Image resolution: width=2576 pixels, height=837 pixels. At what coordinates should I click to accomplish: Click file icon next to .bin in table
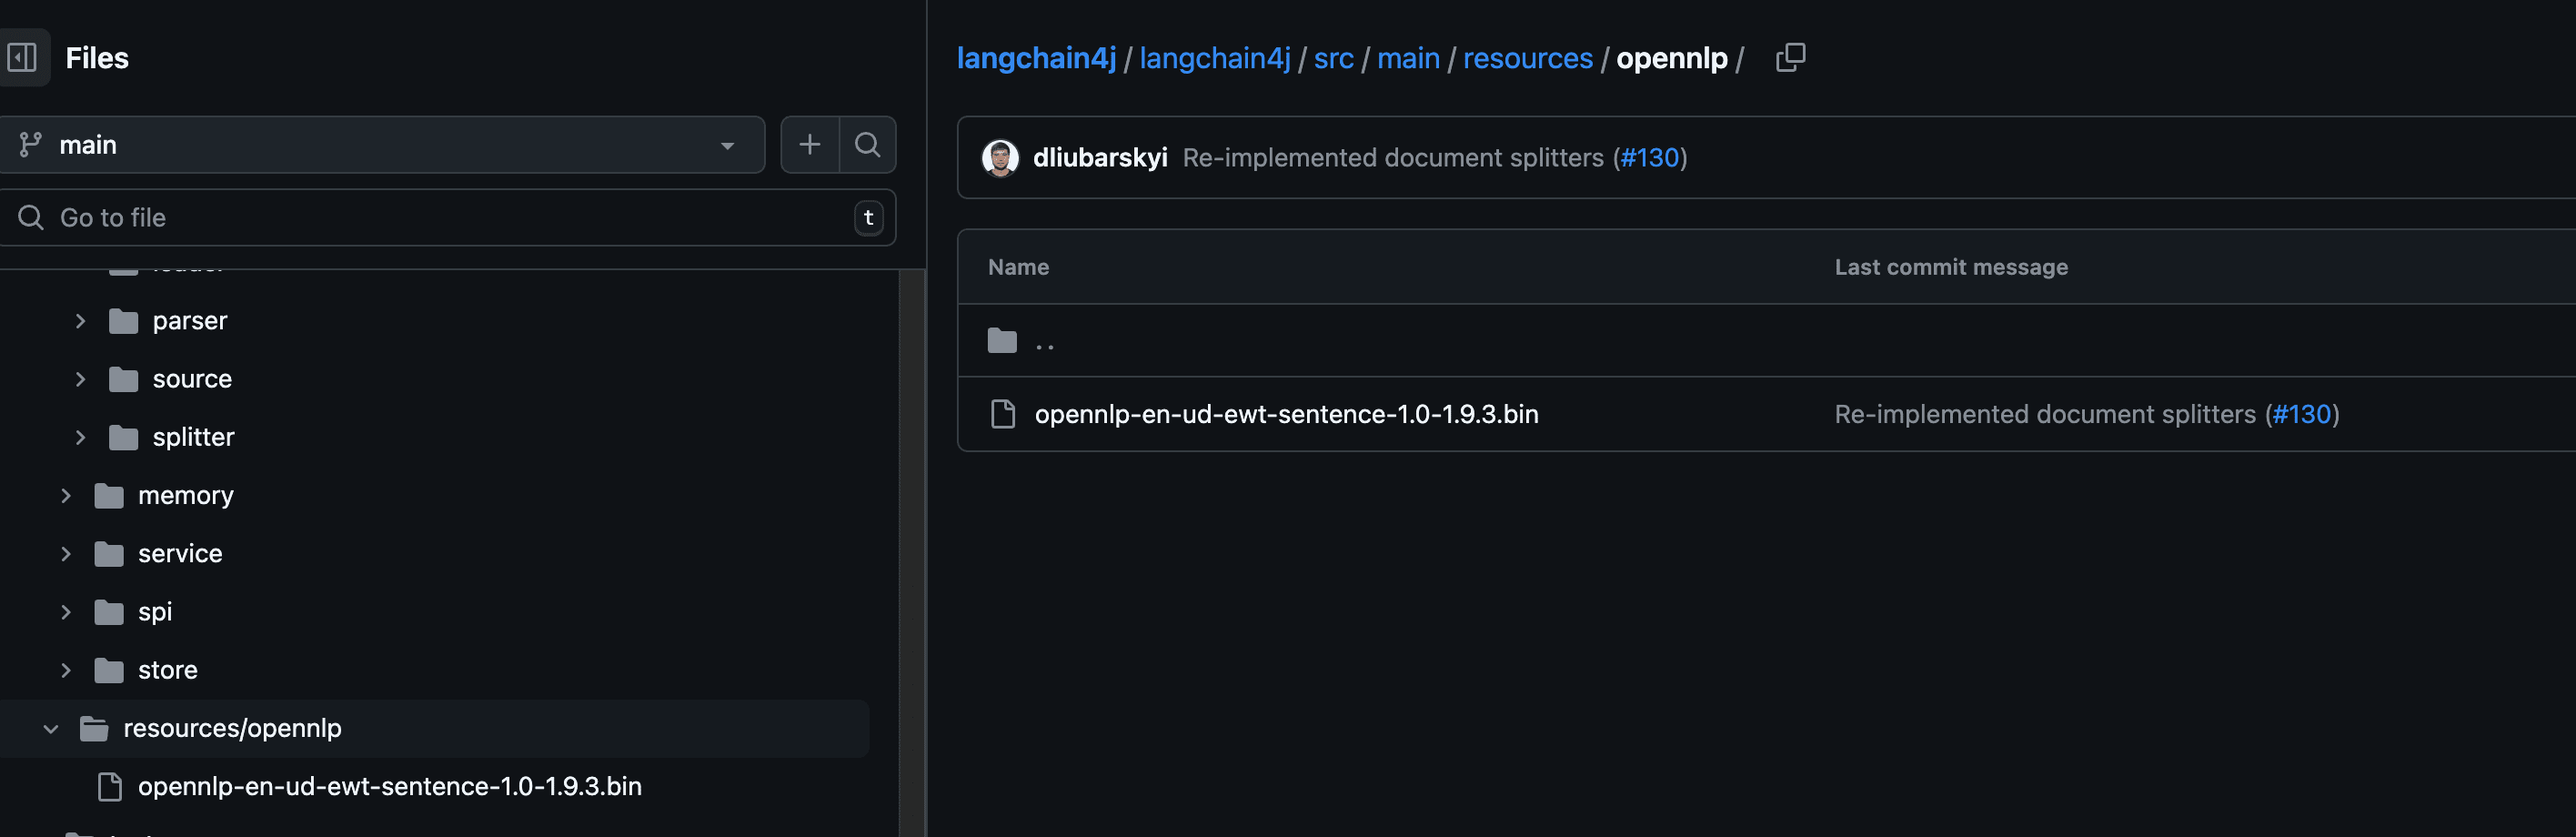point(1002,414)
